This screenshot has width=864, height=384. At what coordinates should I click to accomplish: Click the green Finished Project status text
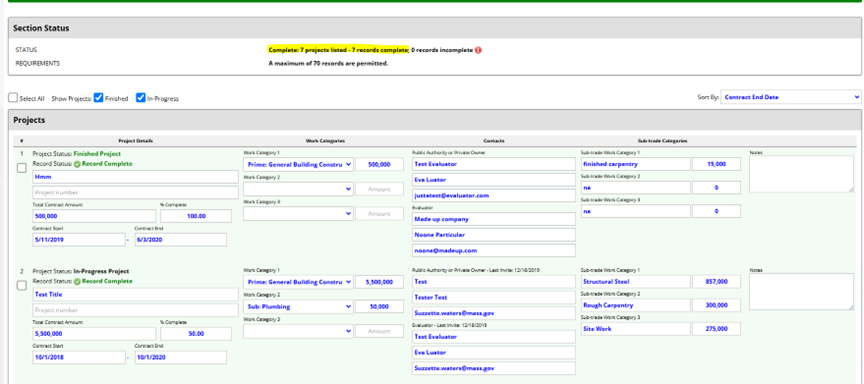click(x=97, y=154)
